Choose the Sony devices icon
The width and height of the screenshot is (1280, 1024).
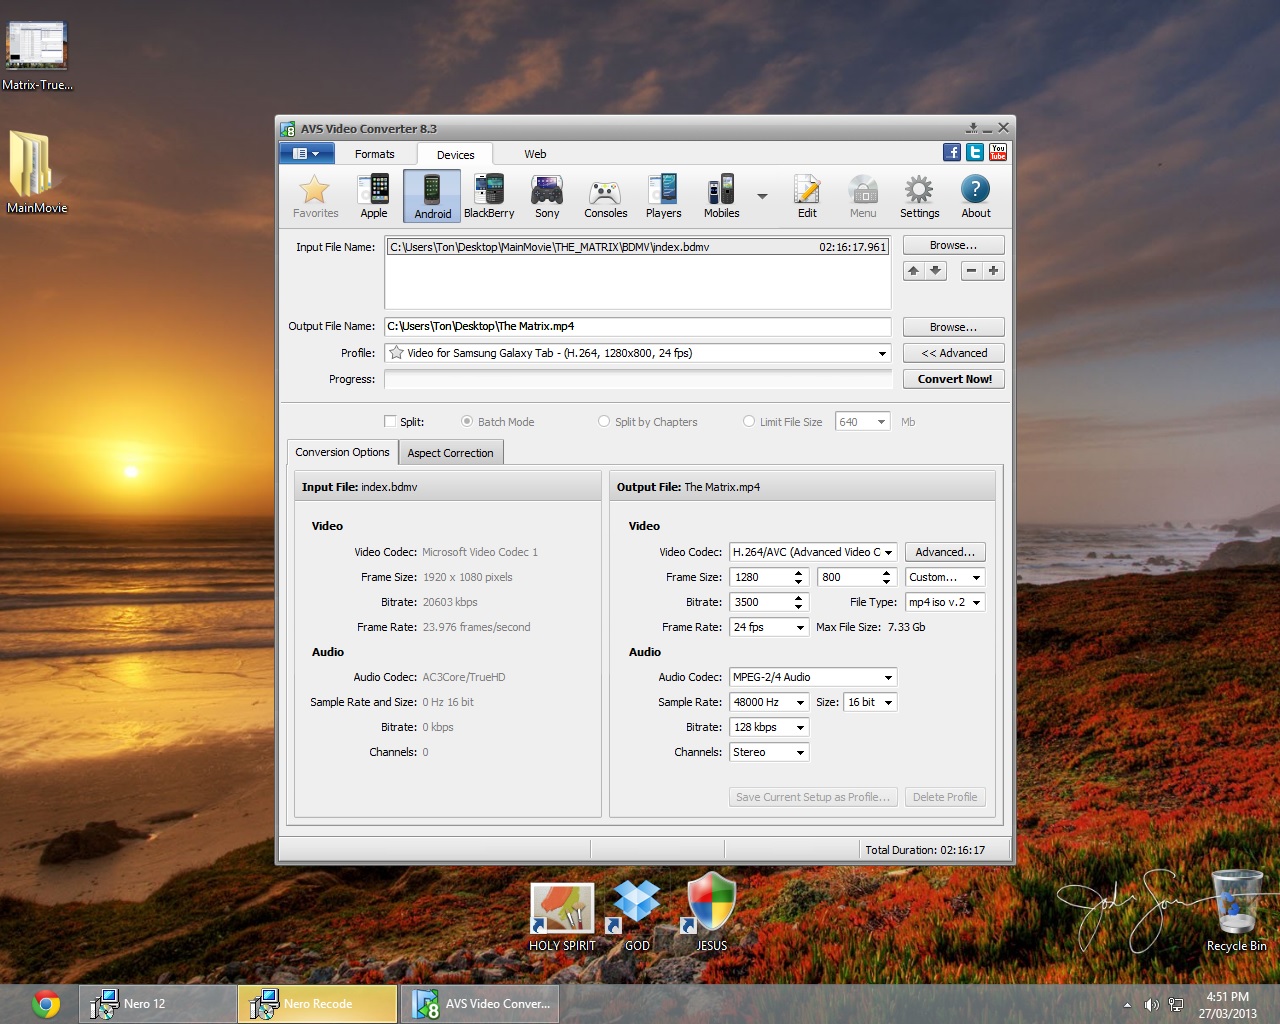[547, 195]
